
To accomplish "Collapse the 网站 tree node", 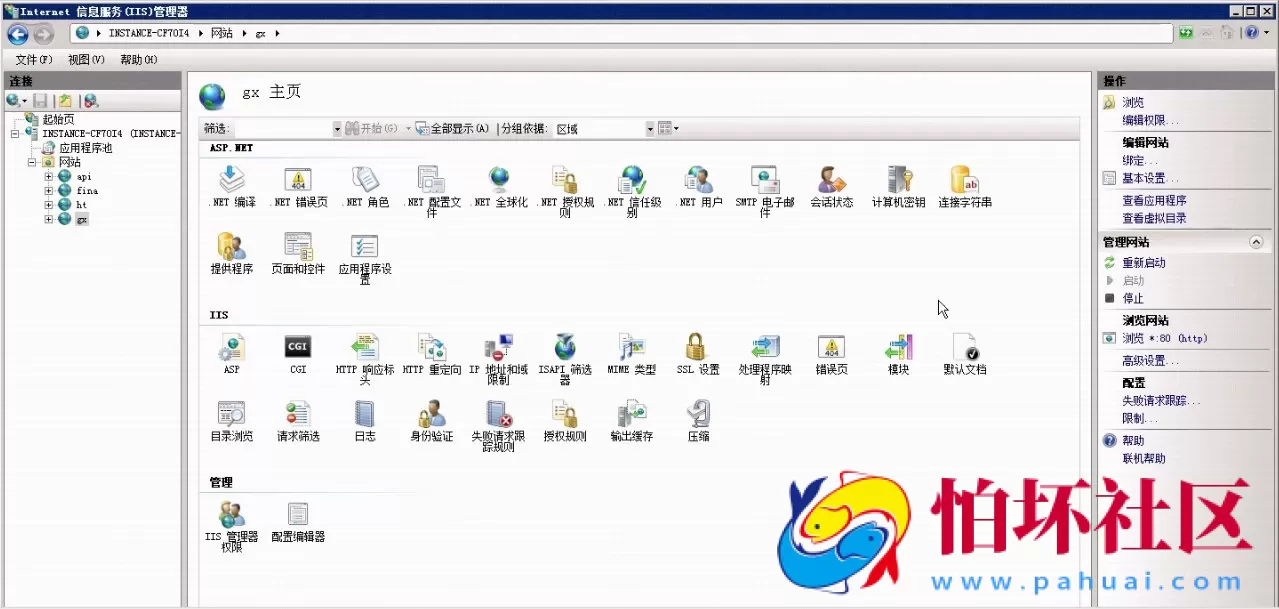I will pos(33,162).
